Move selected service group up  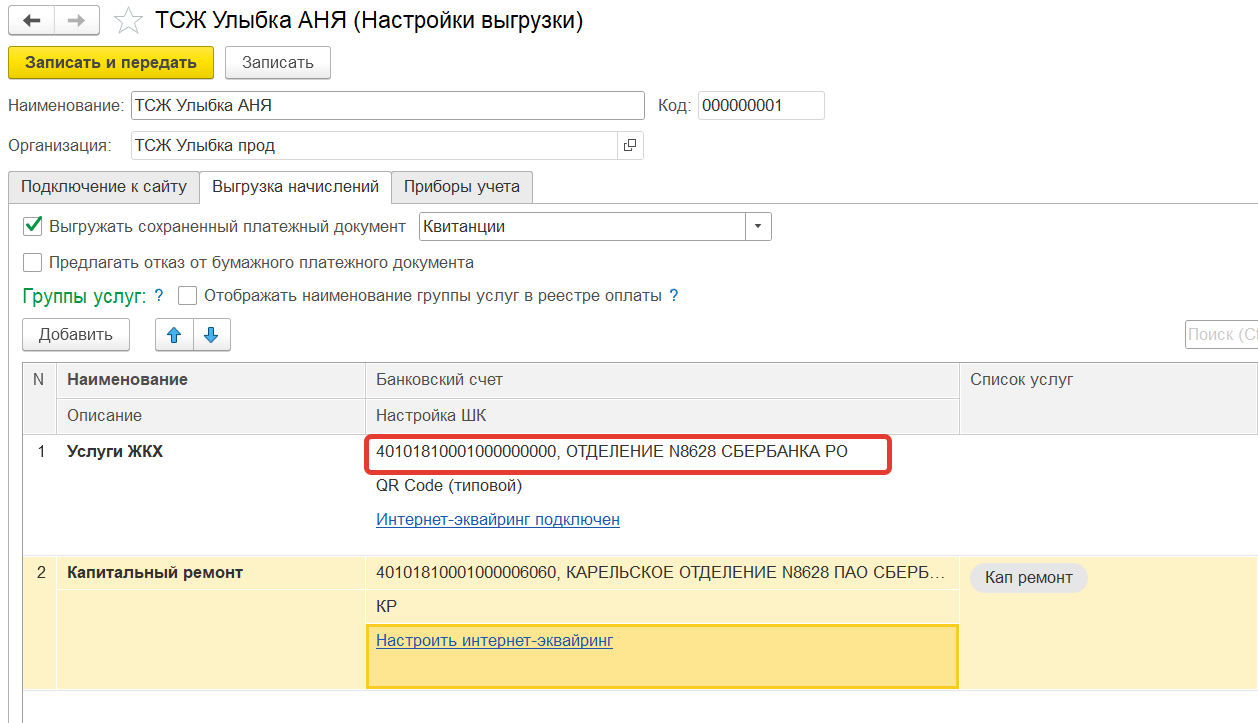click(x=174, y=335)
